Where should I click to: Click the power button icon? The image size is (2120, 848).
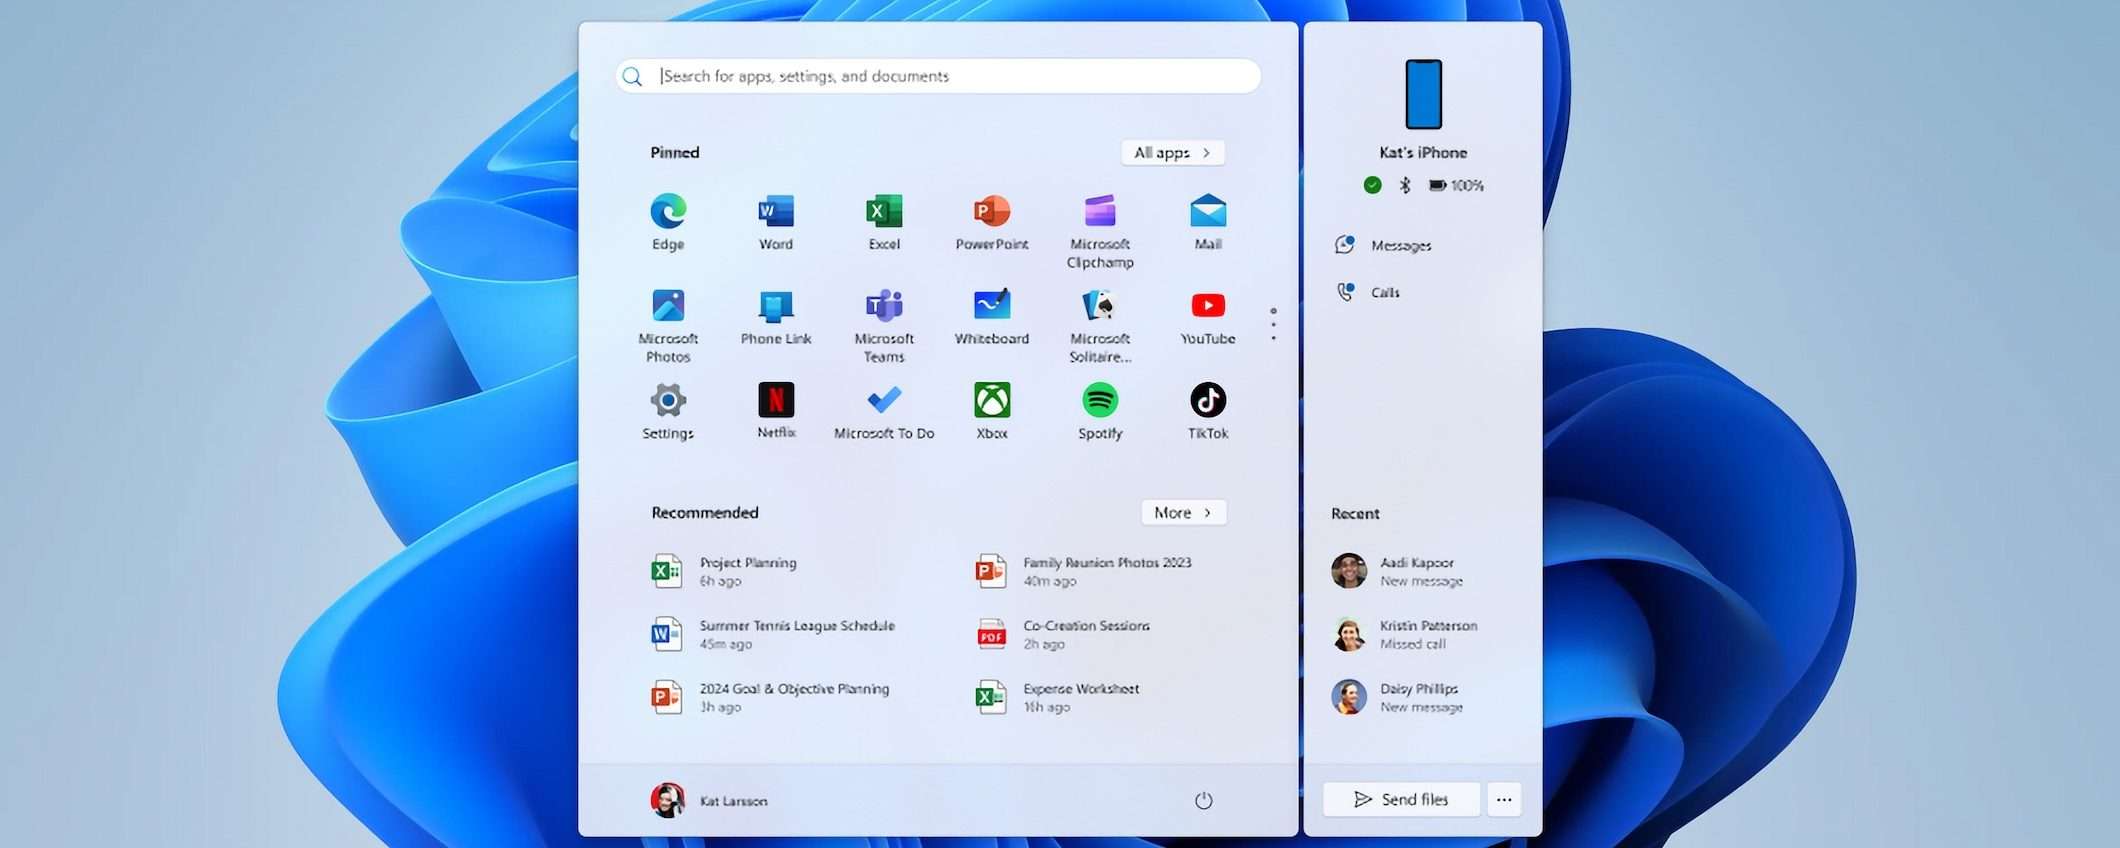1204,800
